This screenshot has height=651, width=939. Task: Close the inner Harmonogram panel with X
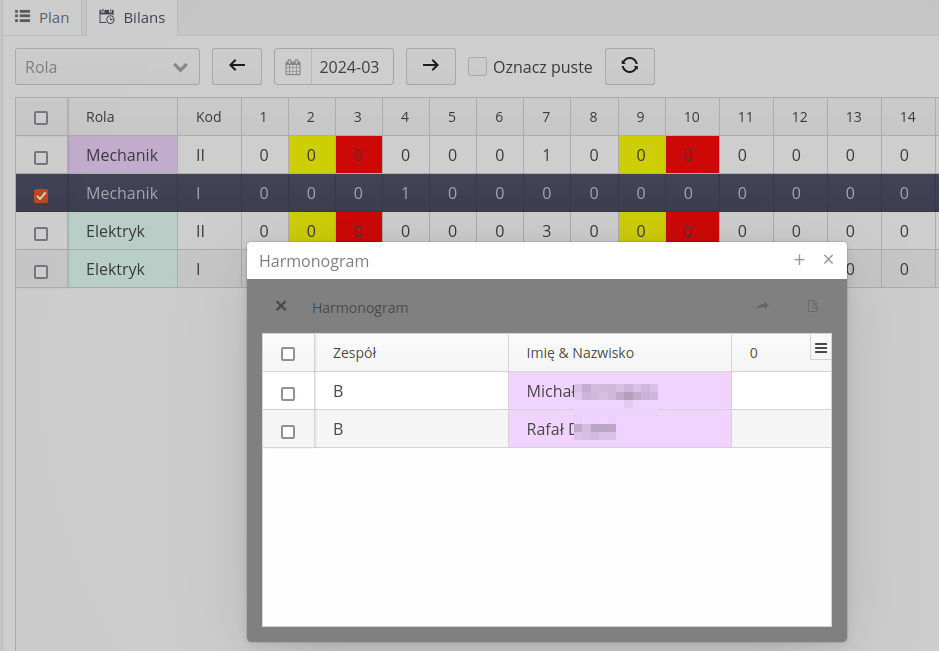(x=281, y=307)
